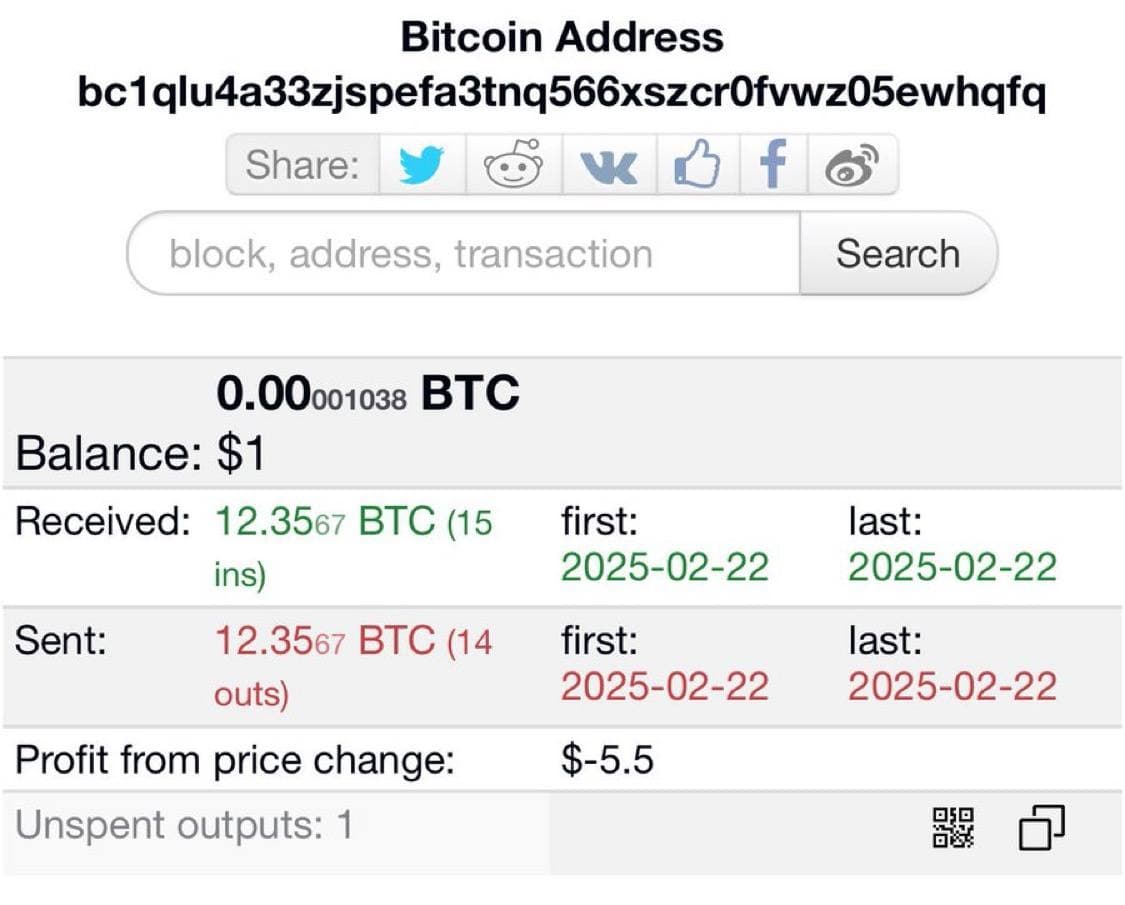The width and height of the screenshot is (1125, 905).
Task: Click the Bitcoin address text
Action: tap(562, 94)
